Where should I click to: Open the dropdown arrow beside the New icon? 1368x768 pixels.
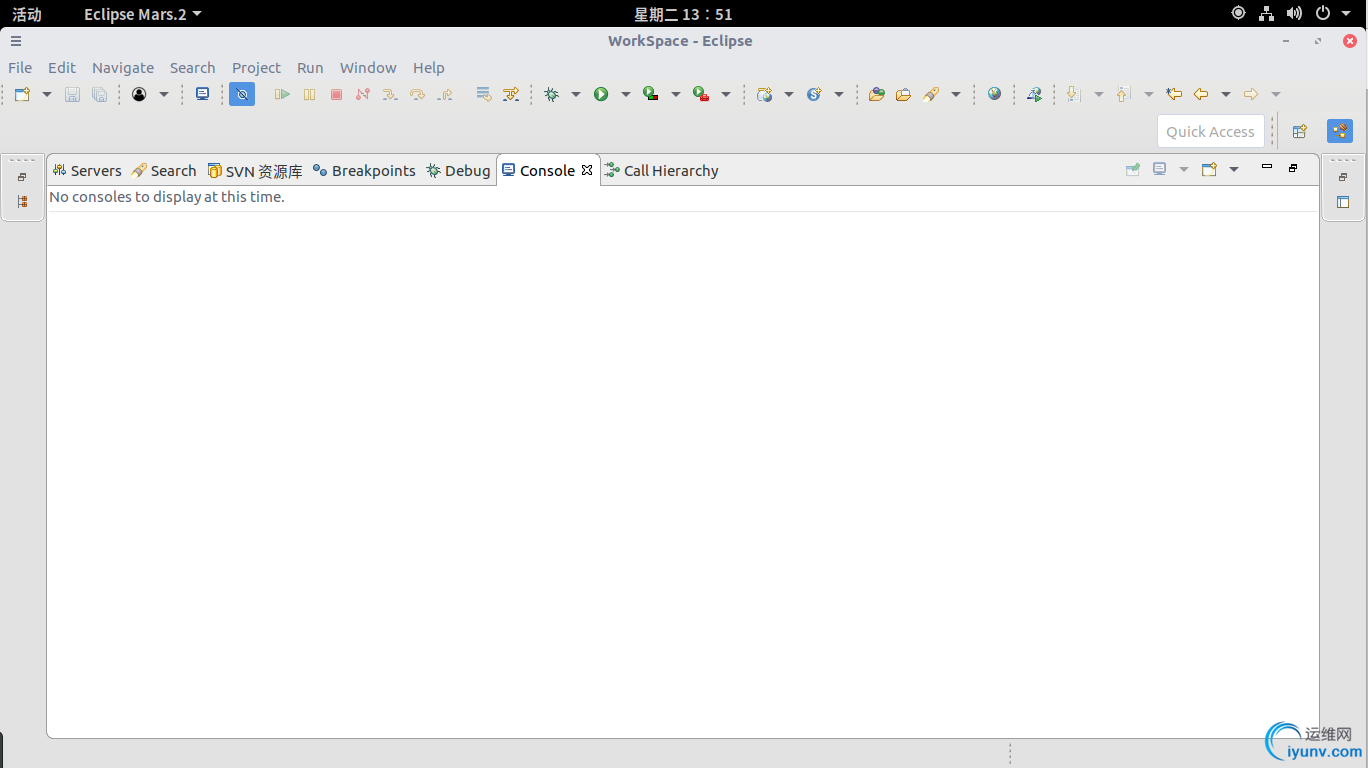pos(46,94)
